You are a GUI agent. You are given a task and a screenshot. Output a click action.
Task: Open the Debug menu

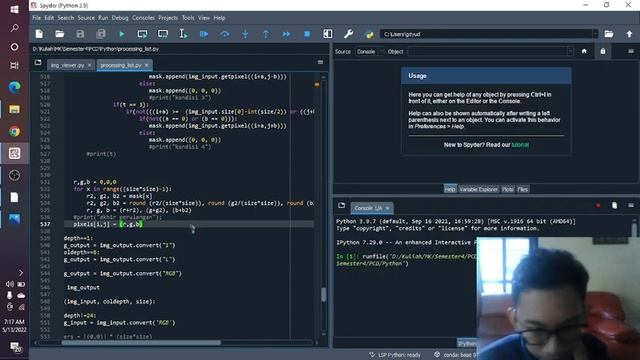120,18
